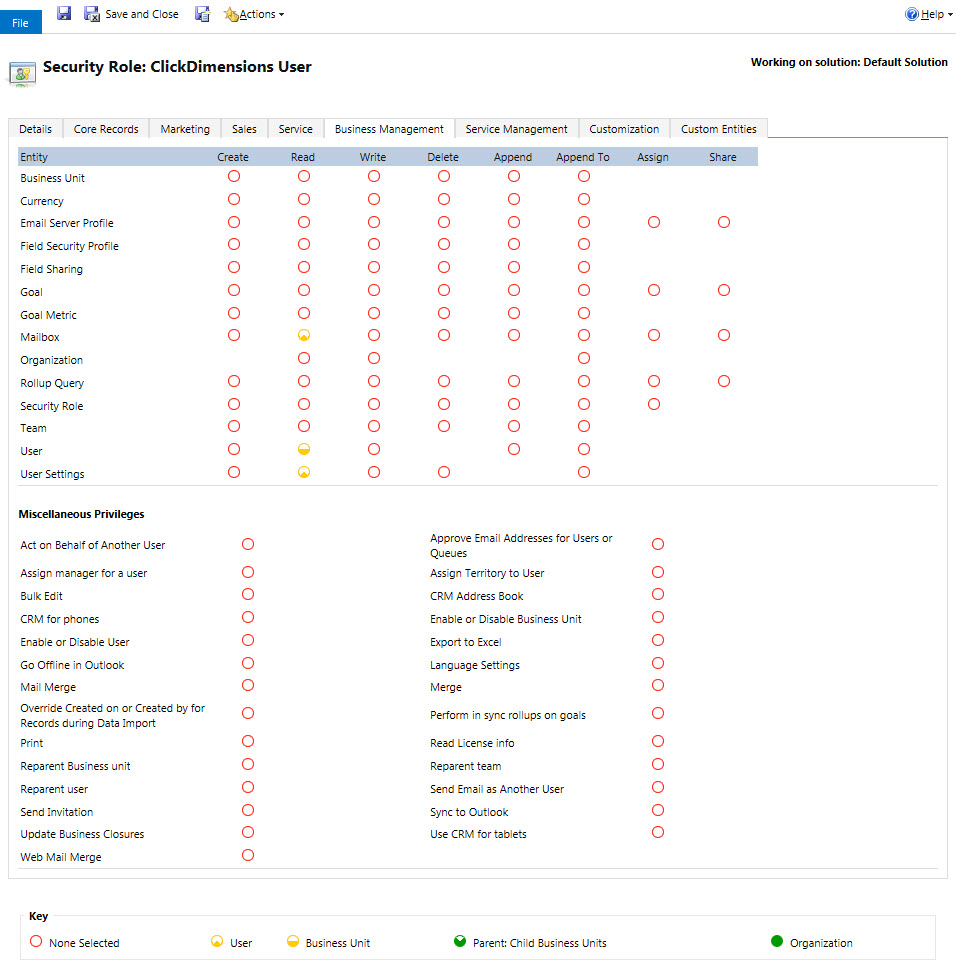Click the Actions star icon
Viewport: 956px width, 972px height.
tap(231, 14)
